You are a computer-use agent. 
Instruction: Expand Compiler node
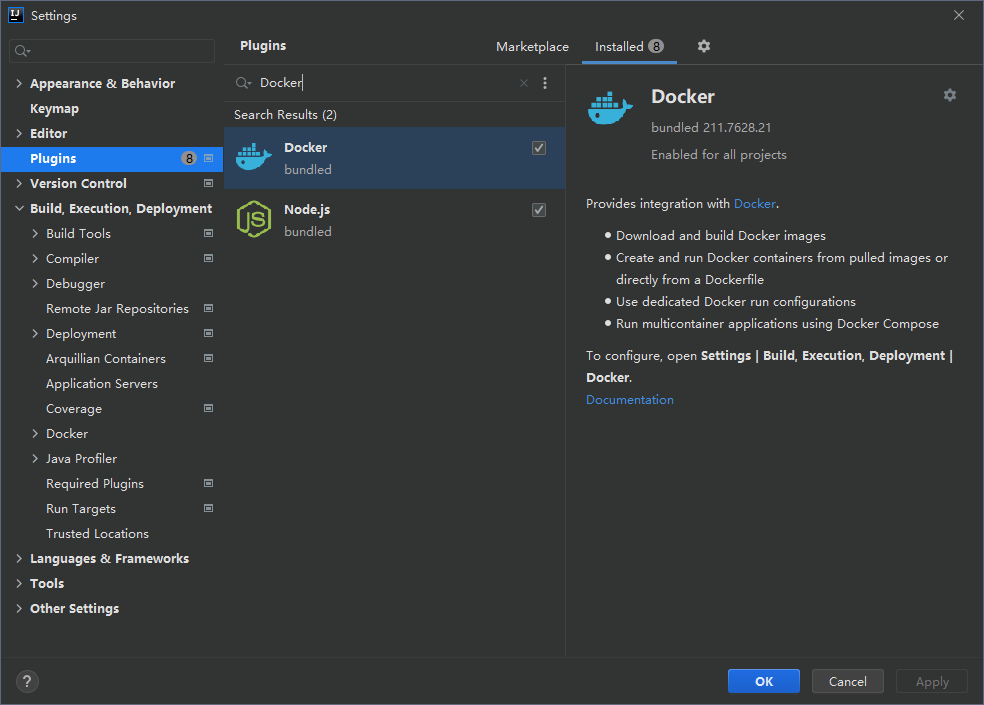pyautogui.click(x=35, y=258)
